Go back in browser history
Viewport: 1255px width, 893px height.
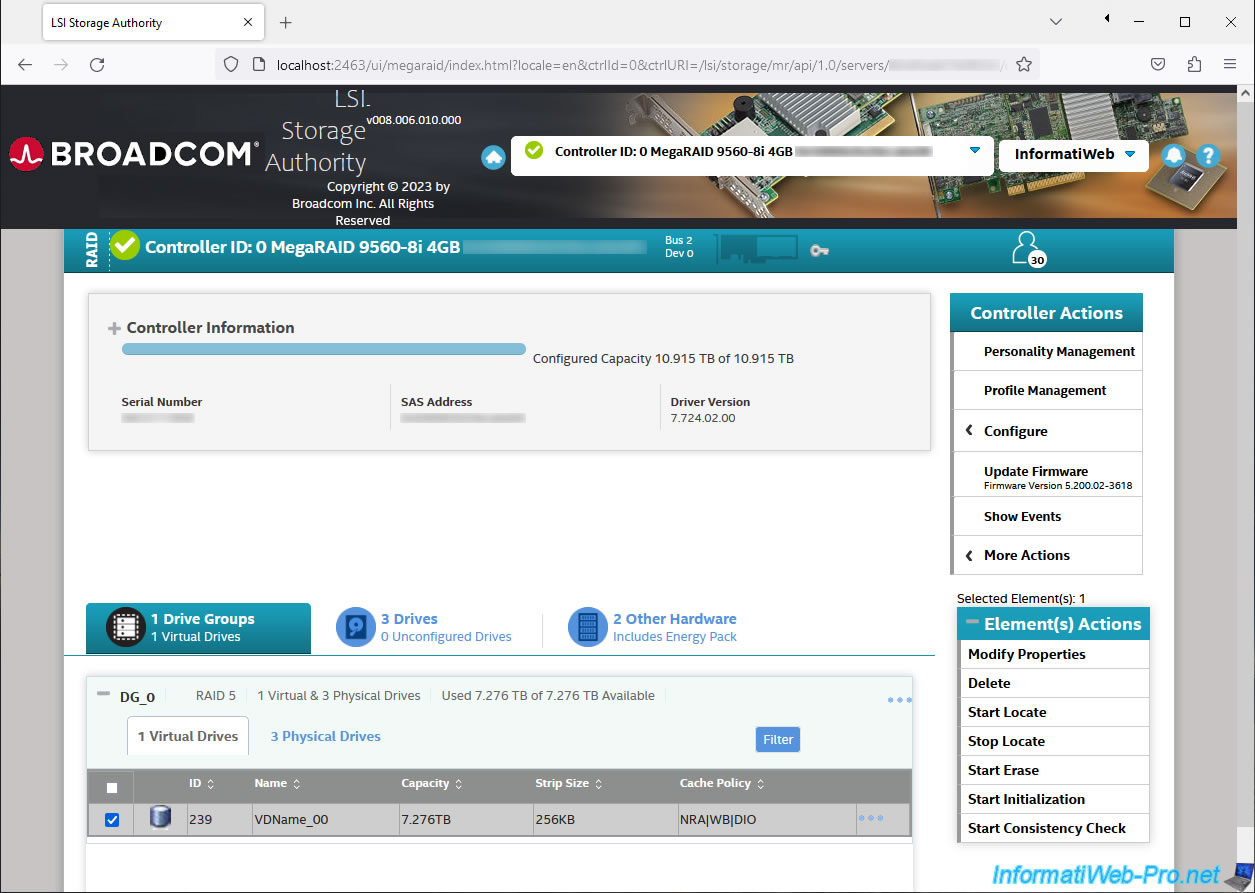point(25,64)
